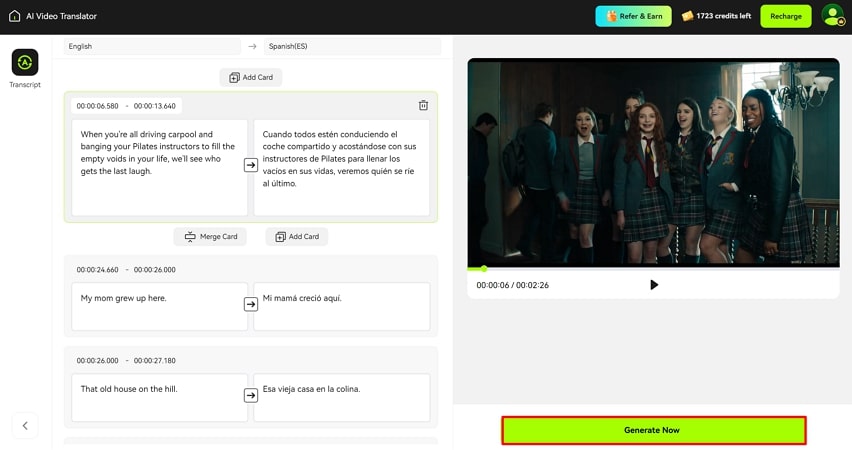Viewport: 852px width, 450px height.
Task: Click the video progress bar
Action: pyautogui.click(x=653, y=268)
